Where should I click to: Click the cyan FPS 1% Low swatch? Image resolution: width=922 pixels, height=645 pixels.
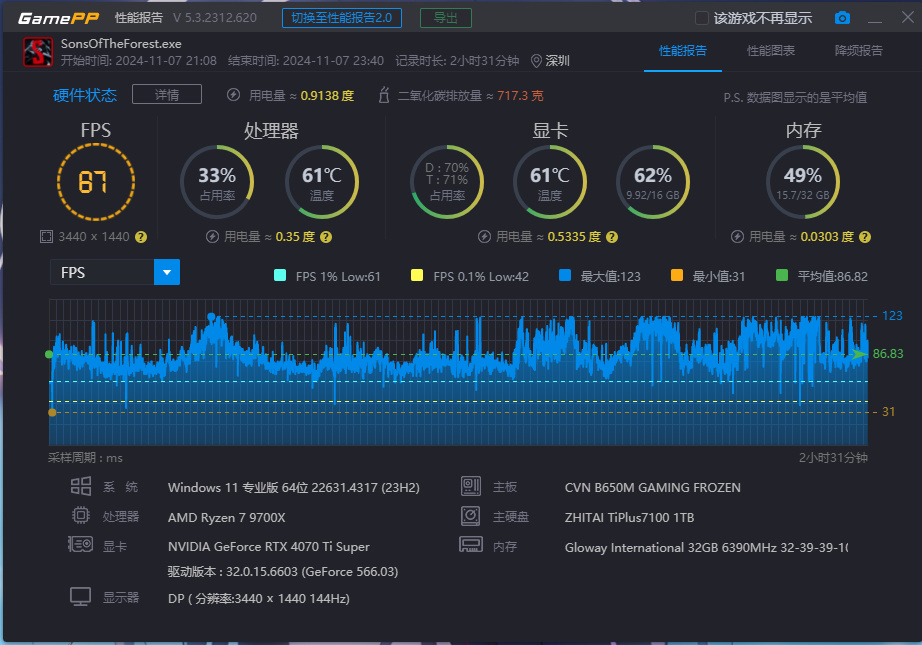click(280, 275)
